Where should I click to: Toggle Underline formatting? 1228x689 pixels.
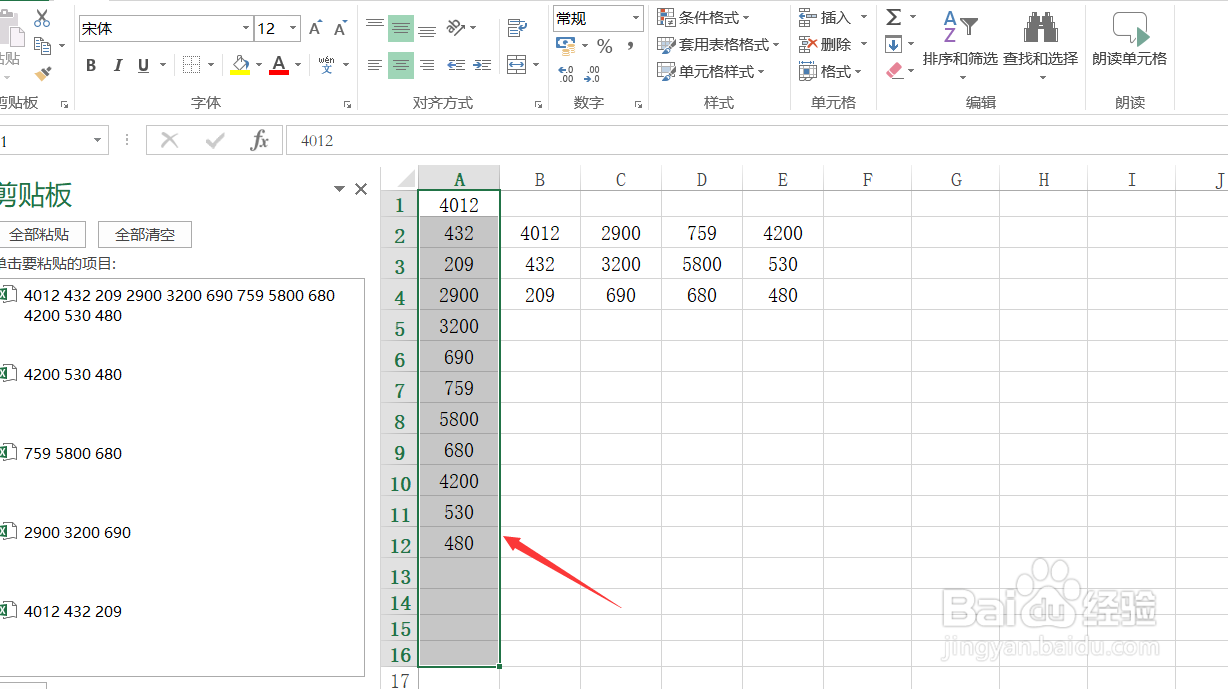point(144,65)
